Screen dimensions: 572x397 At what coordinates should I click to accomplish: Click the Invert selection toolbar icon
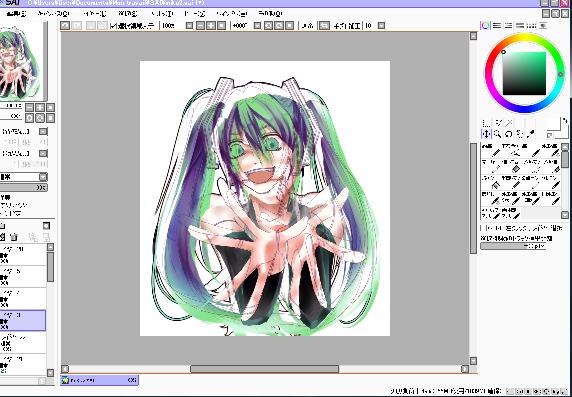click(103, 26)
